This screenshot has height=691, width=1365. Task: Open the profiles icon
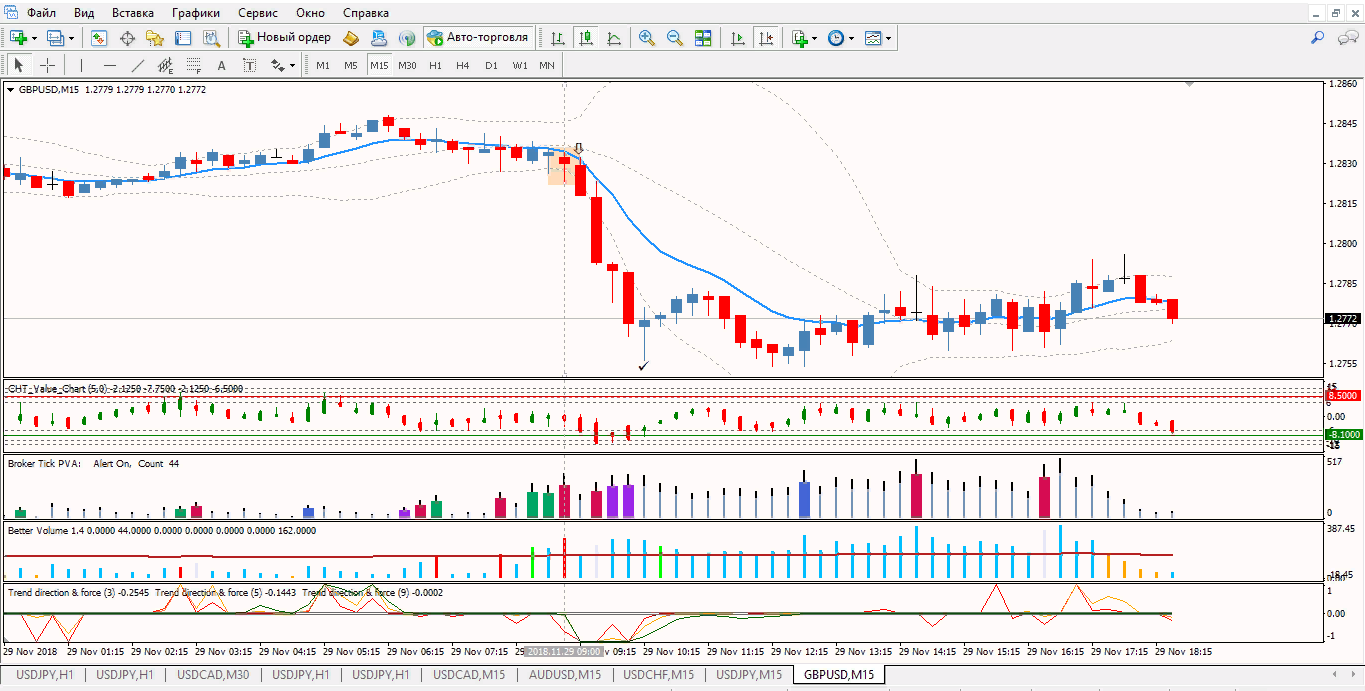pos(55,38)
